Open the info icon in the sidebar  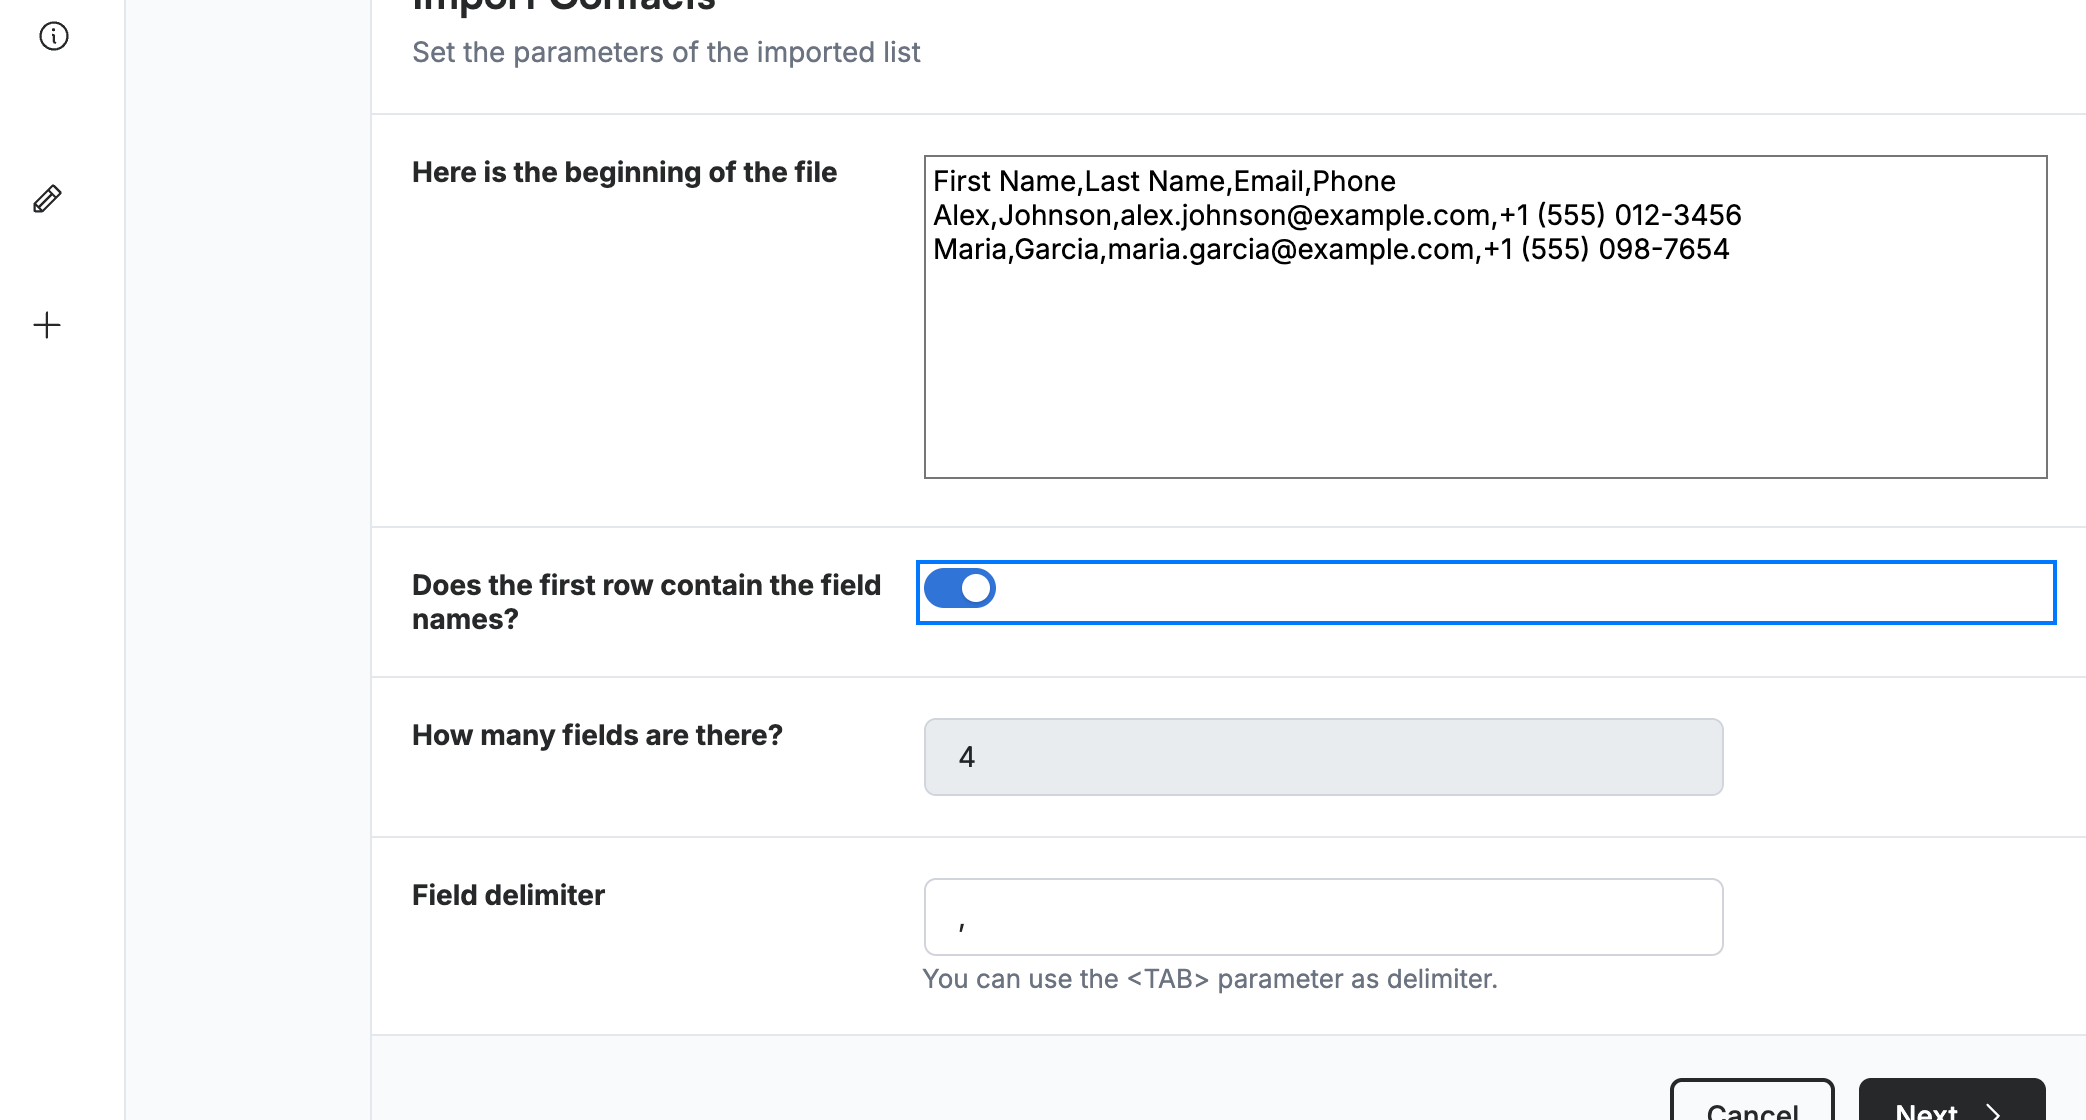tap(54, 36)
